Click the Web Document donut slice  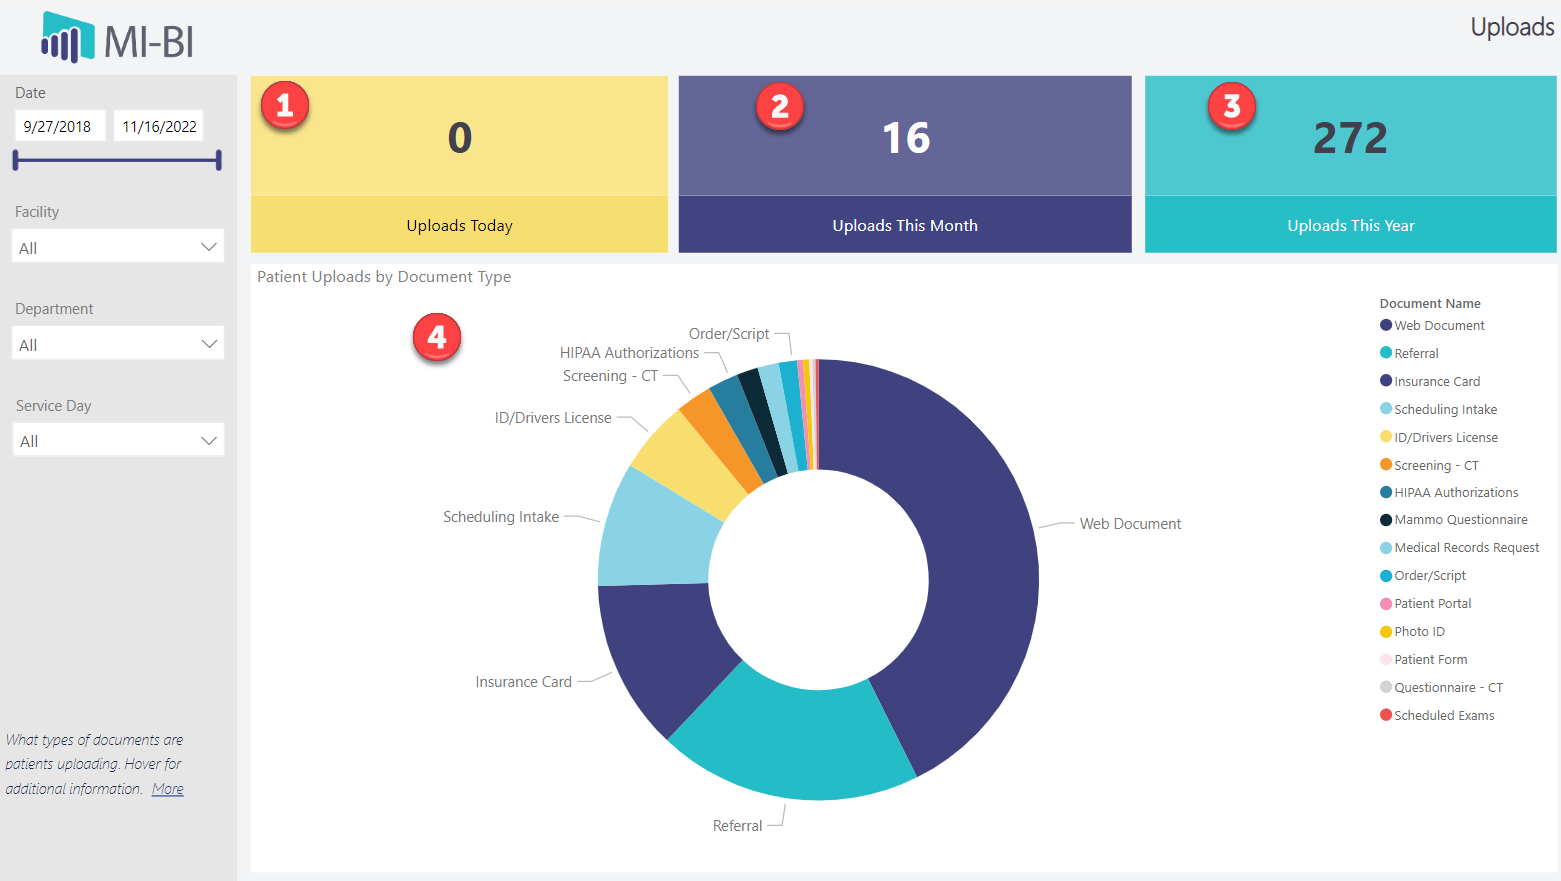[960, 560]
